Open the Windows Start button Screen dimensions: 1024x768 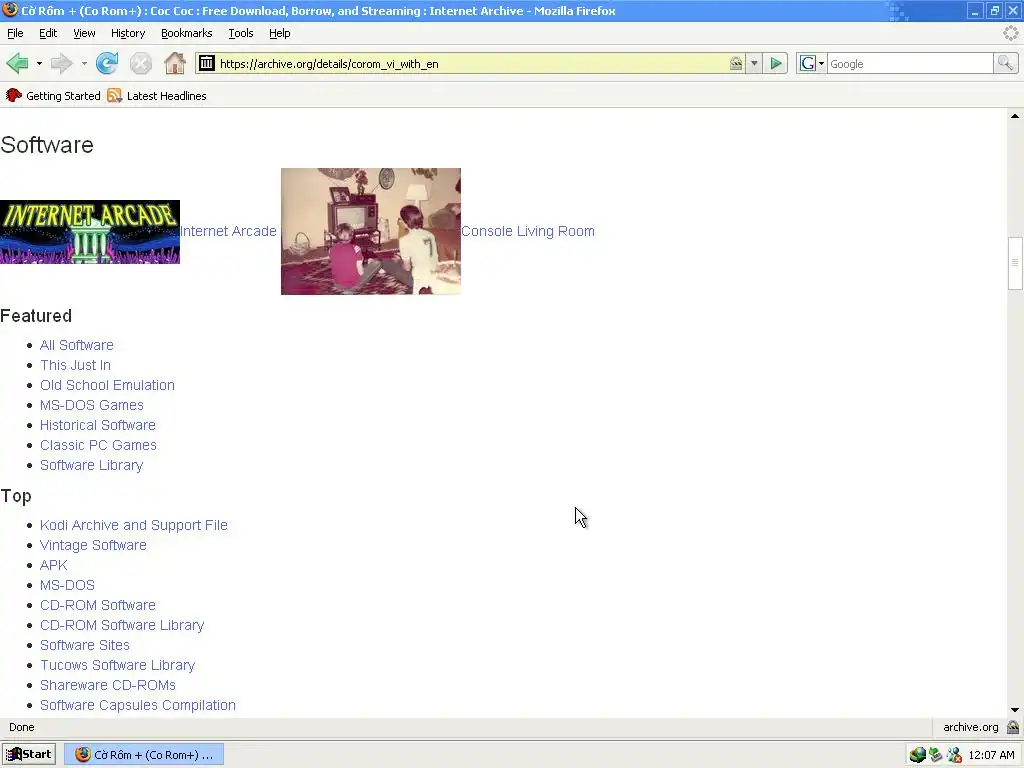coord(29,754)
